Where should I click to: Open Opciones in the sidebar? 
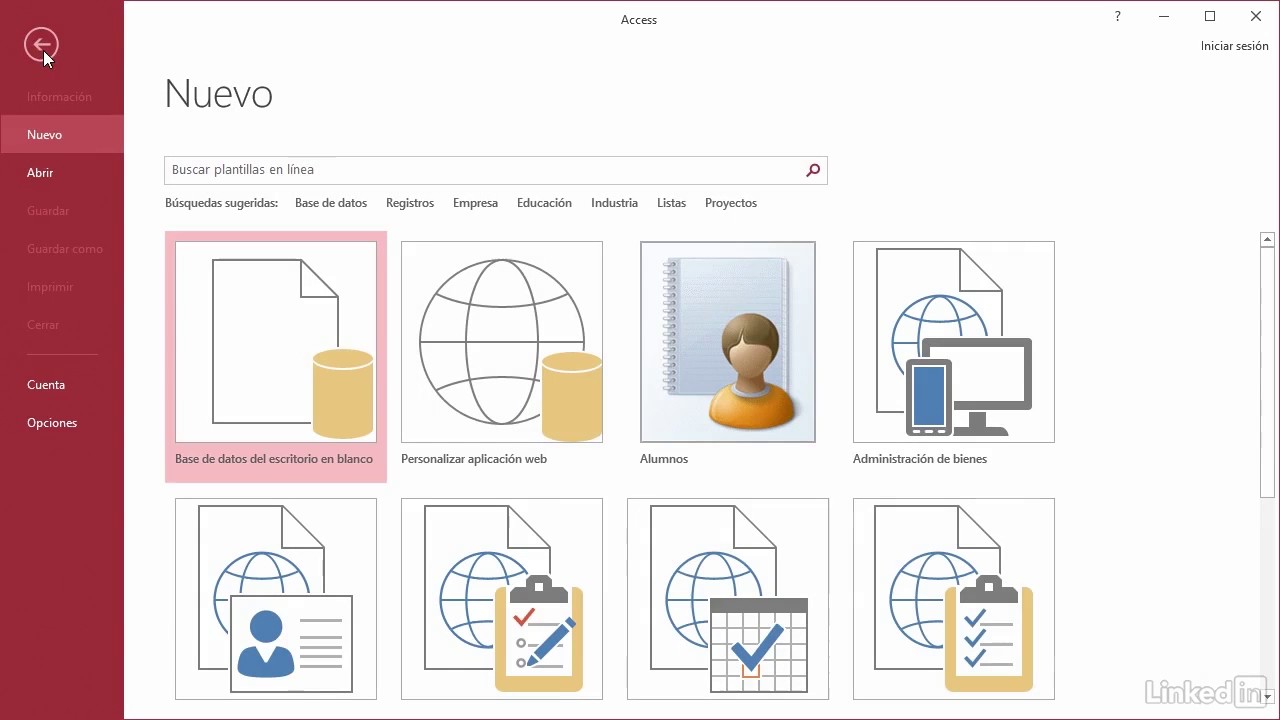click(x=62, y=423)
